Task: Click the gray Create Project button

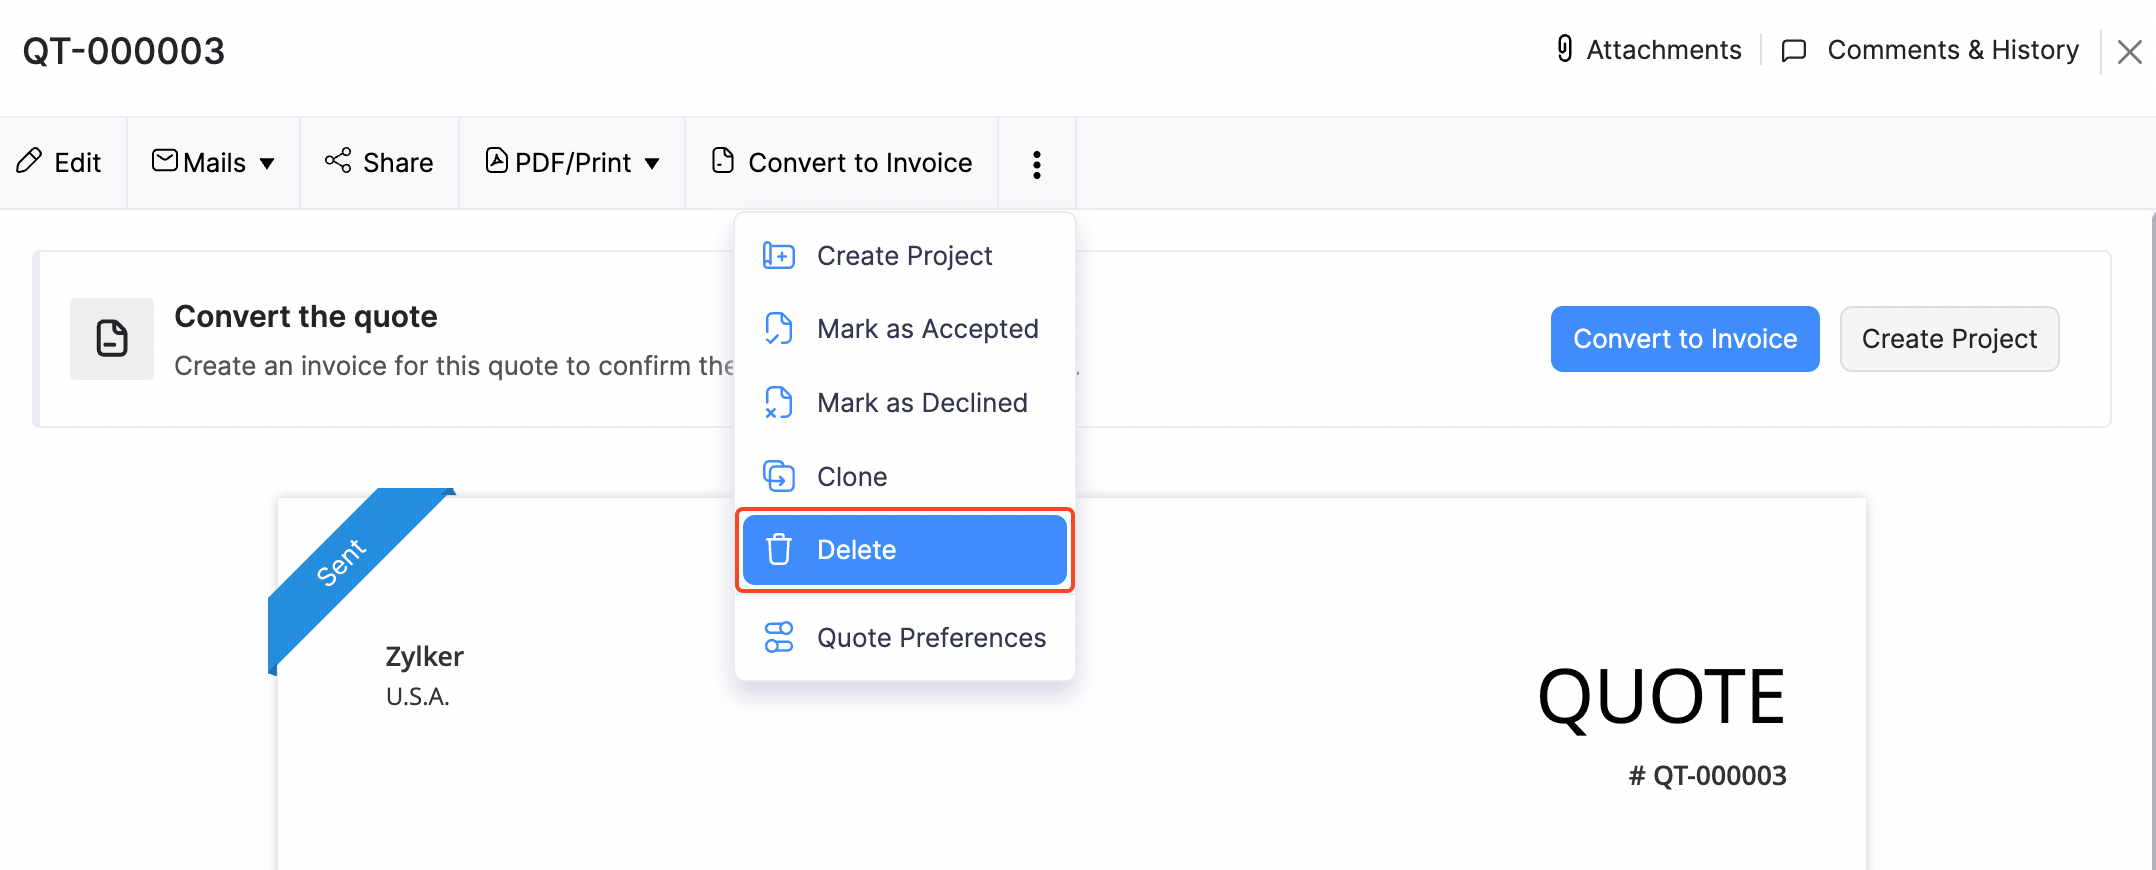Action: pos(1948,339)
